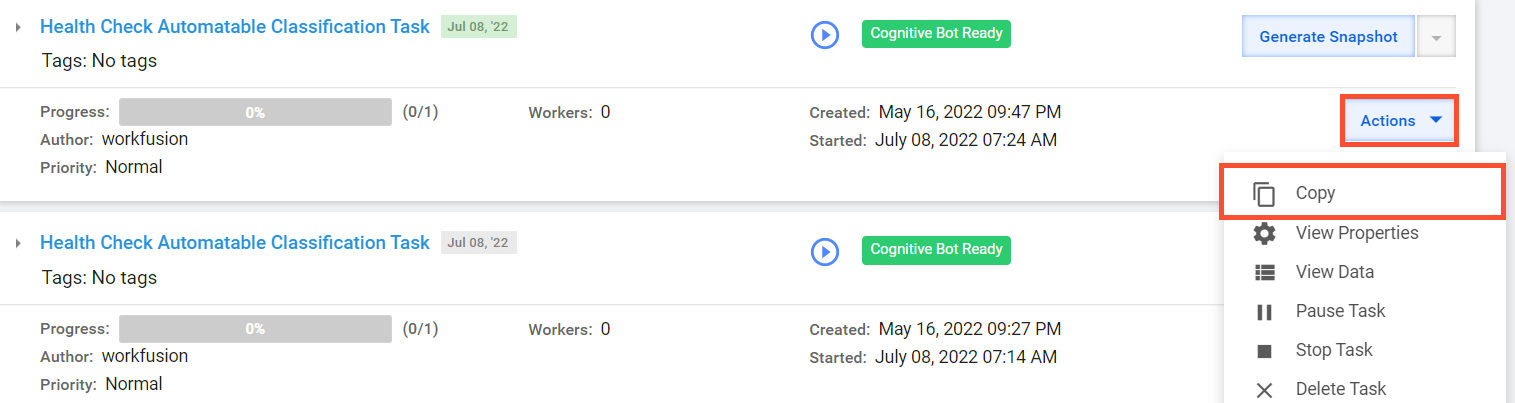Click the first task's 0% progress bar
The width and height of the screenshot is (1515, 403).
tap(255, 112)
